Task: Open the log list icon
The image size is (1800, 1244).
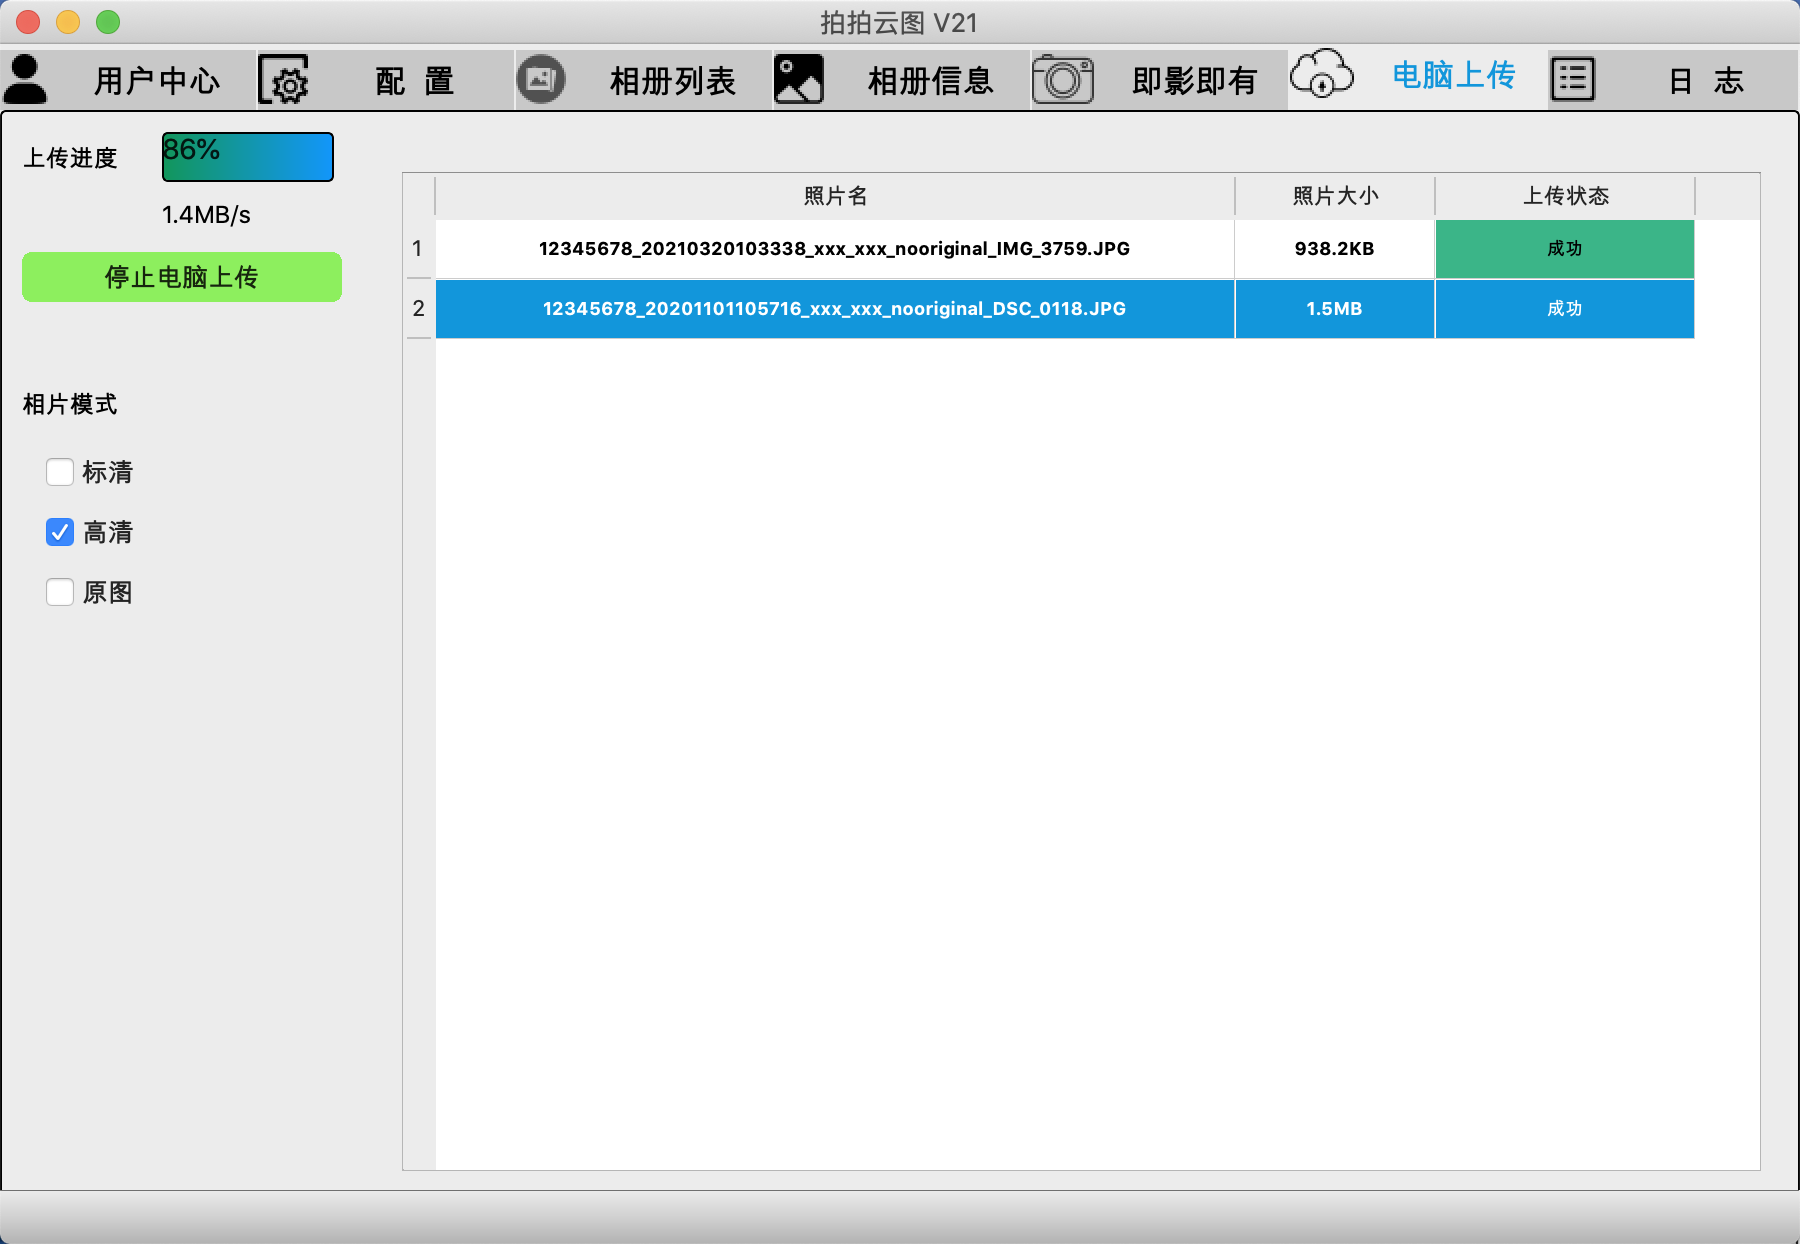Action: point(1572,79)
